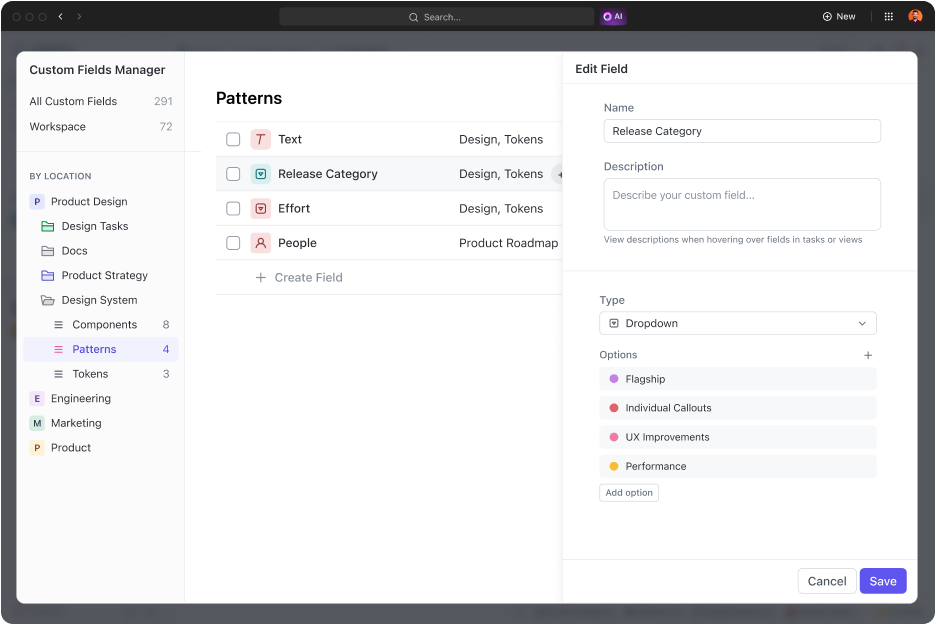Viewport: 936px width, 625px height.
Task: Click the People field type icon
Action: (260, 242)
